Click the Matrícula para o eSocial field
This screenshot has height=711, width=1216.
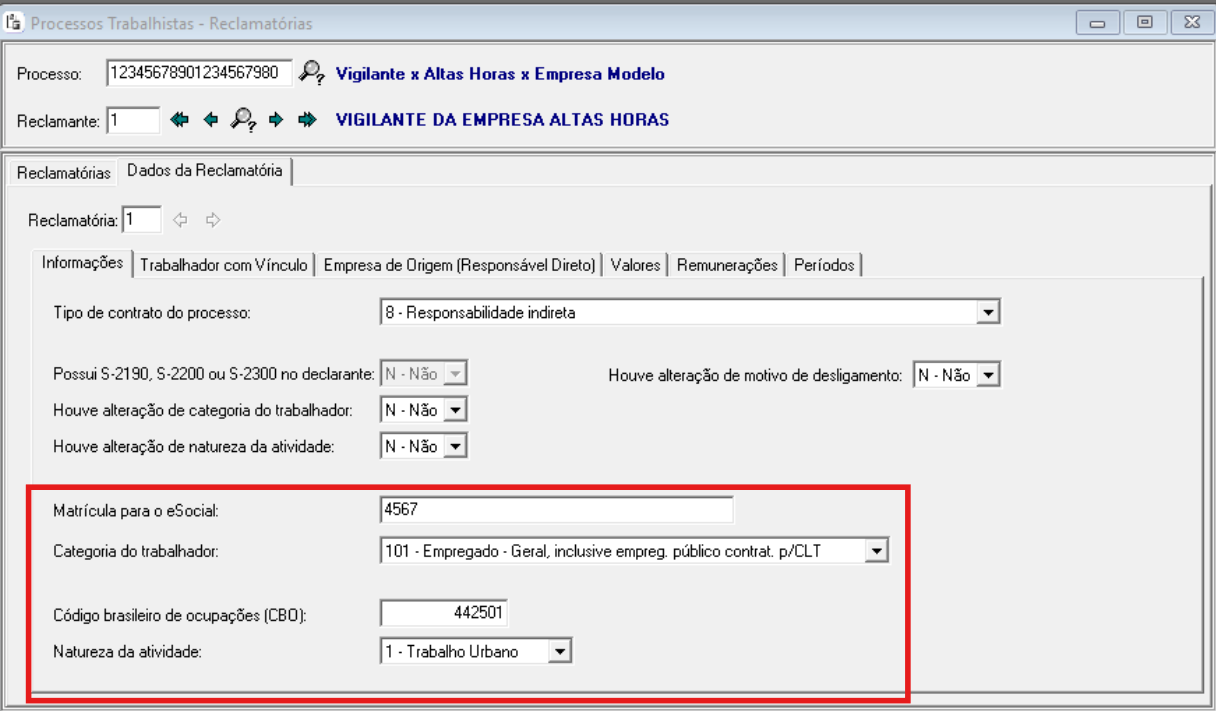557,511
